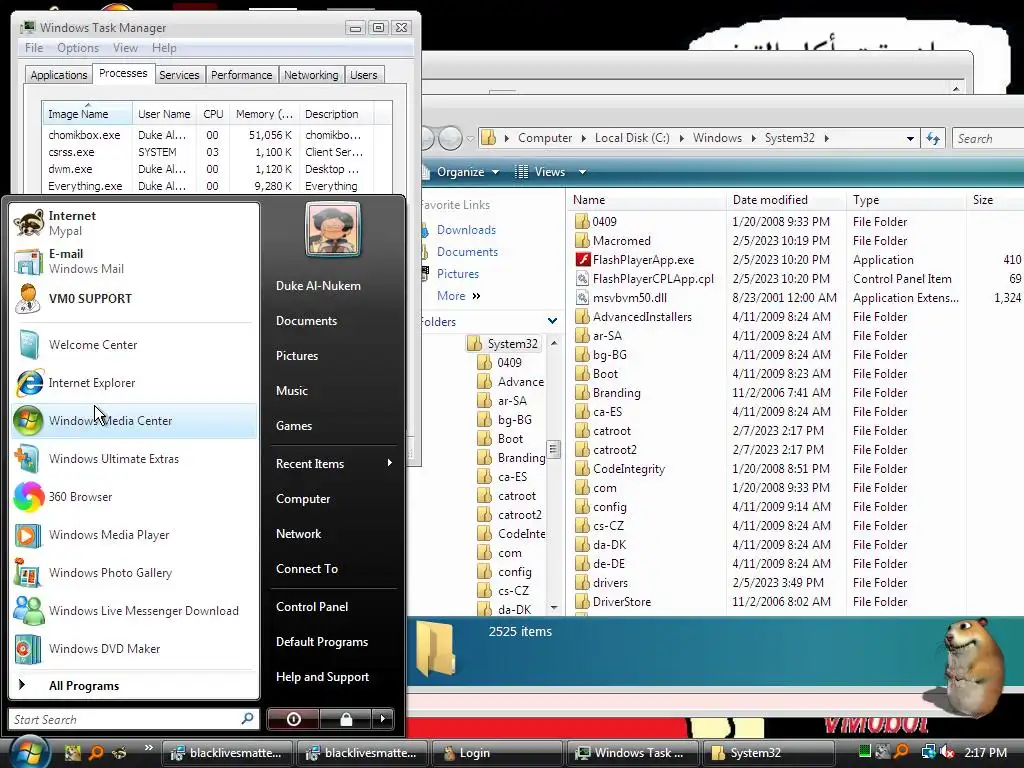Image resolution: width=1024 pixels, height=768 pixels.
Task: Open shutdown options arrow
Action: (x=383, y=719)
